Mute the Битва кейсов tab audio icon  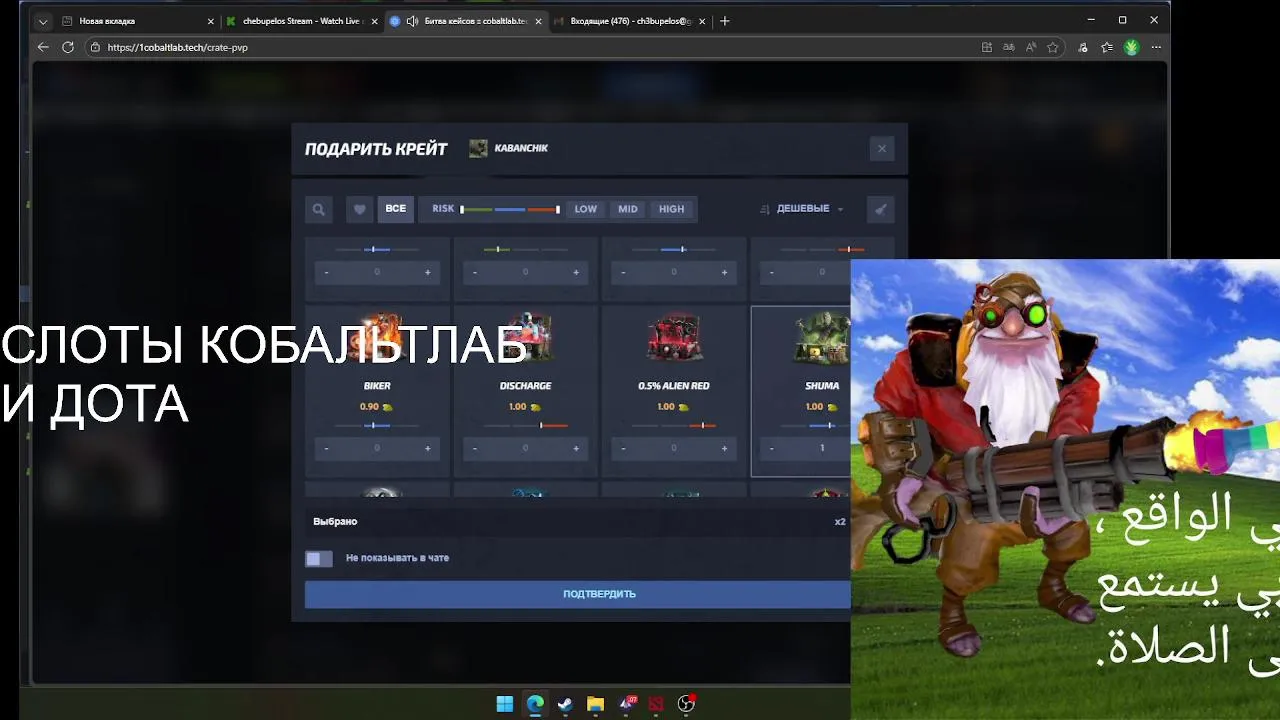412,21
